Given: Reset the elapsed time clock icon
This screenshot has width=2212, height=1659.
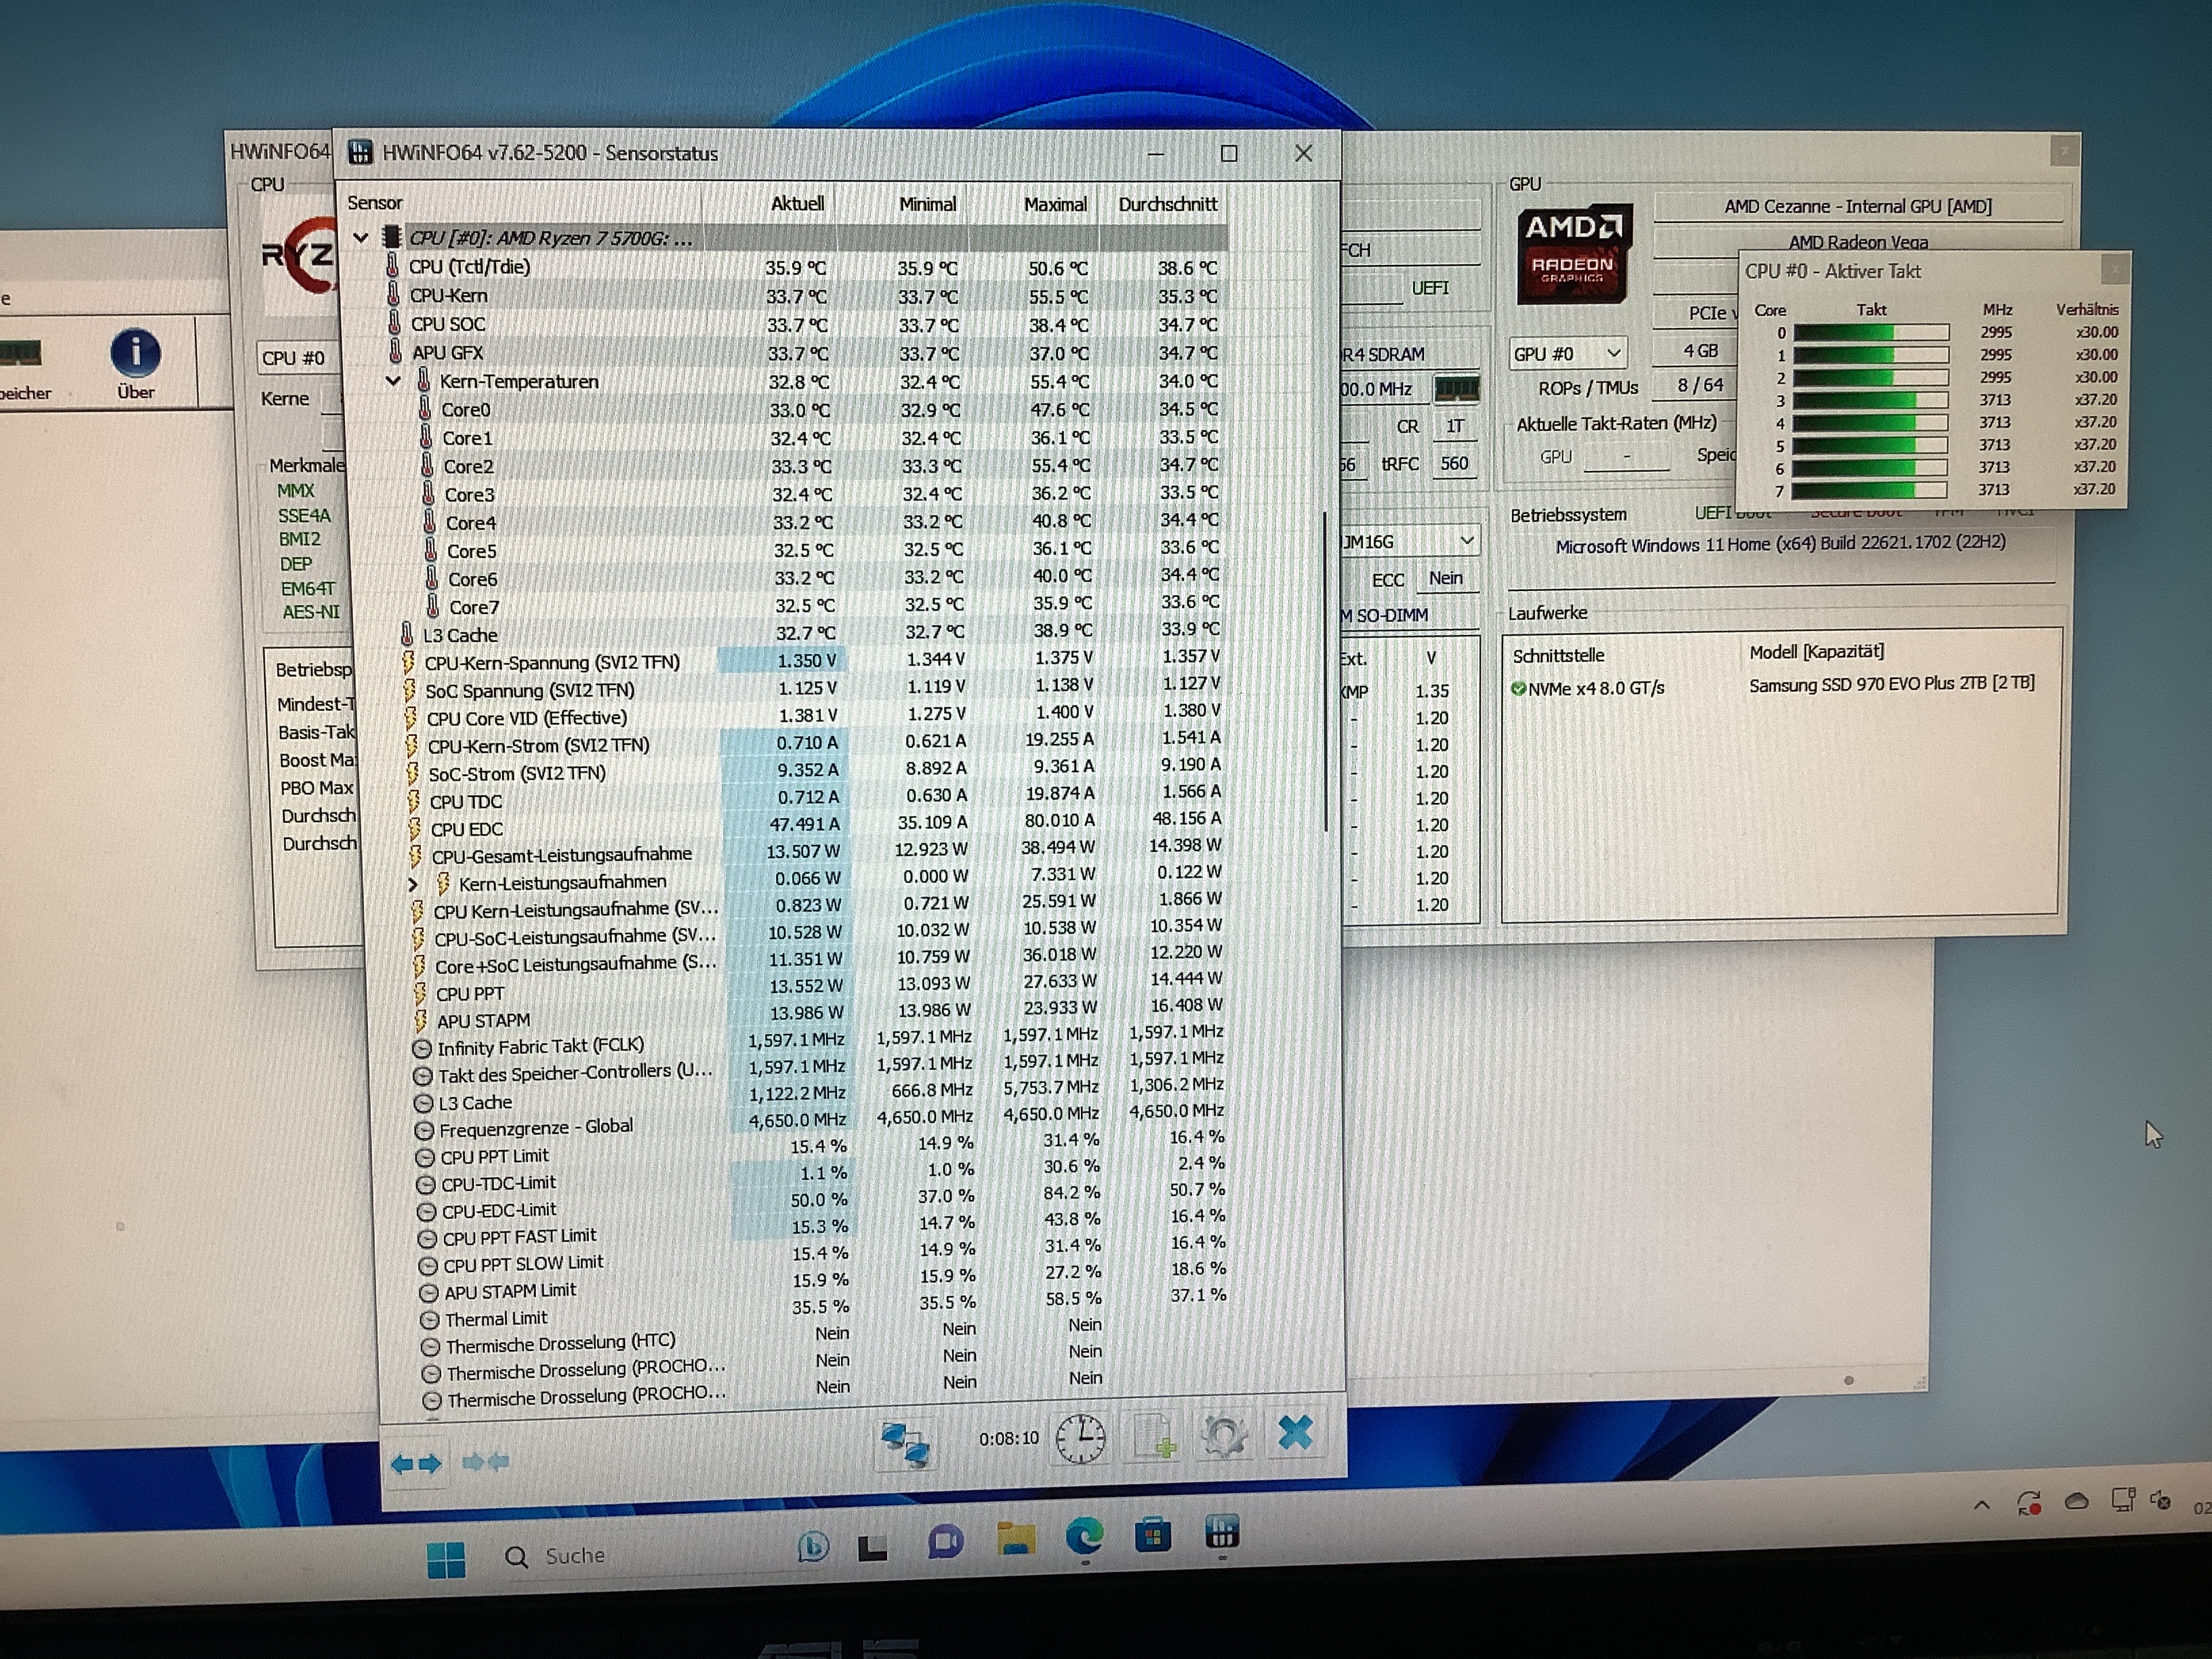Looking at the screenshot, I should [x=1081, y=1439].
